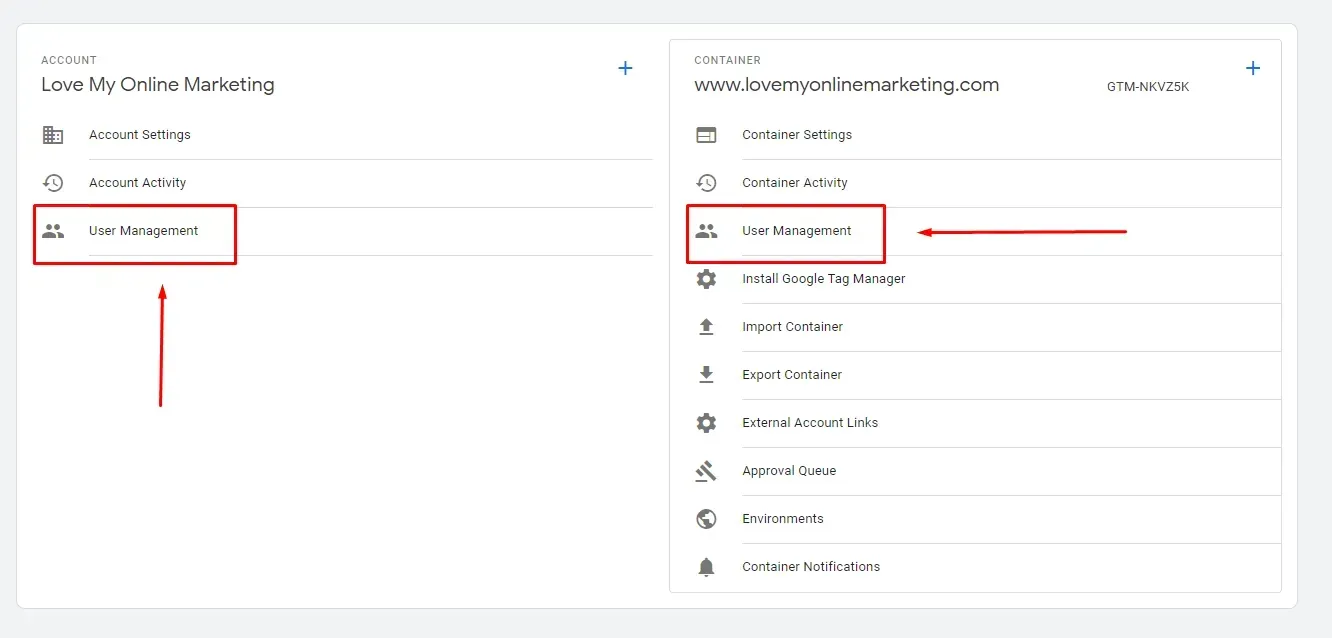Open Environments
The image size is (1332, 638).
click(x=783, y=519)
